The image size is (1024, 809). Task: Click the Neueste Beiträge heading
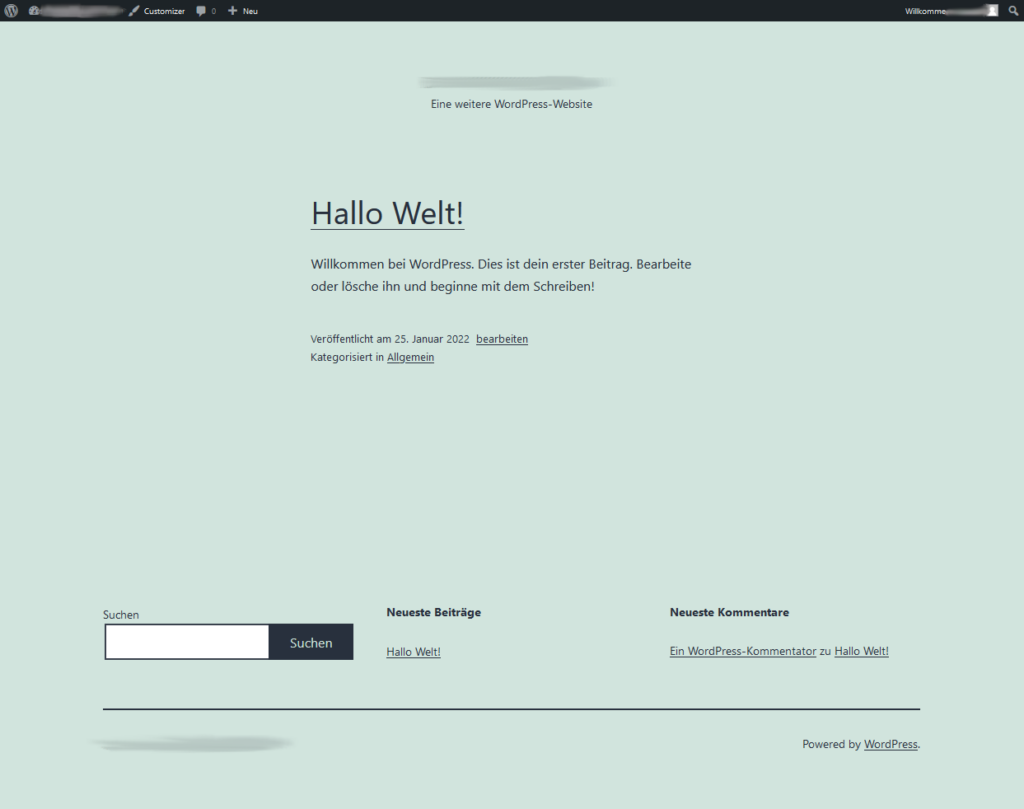point(434,612)
